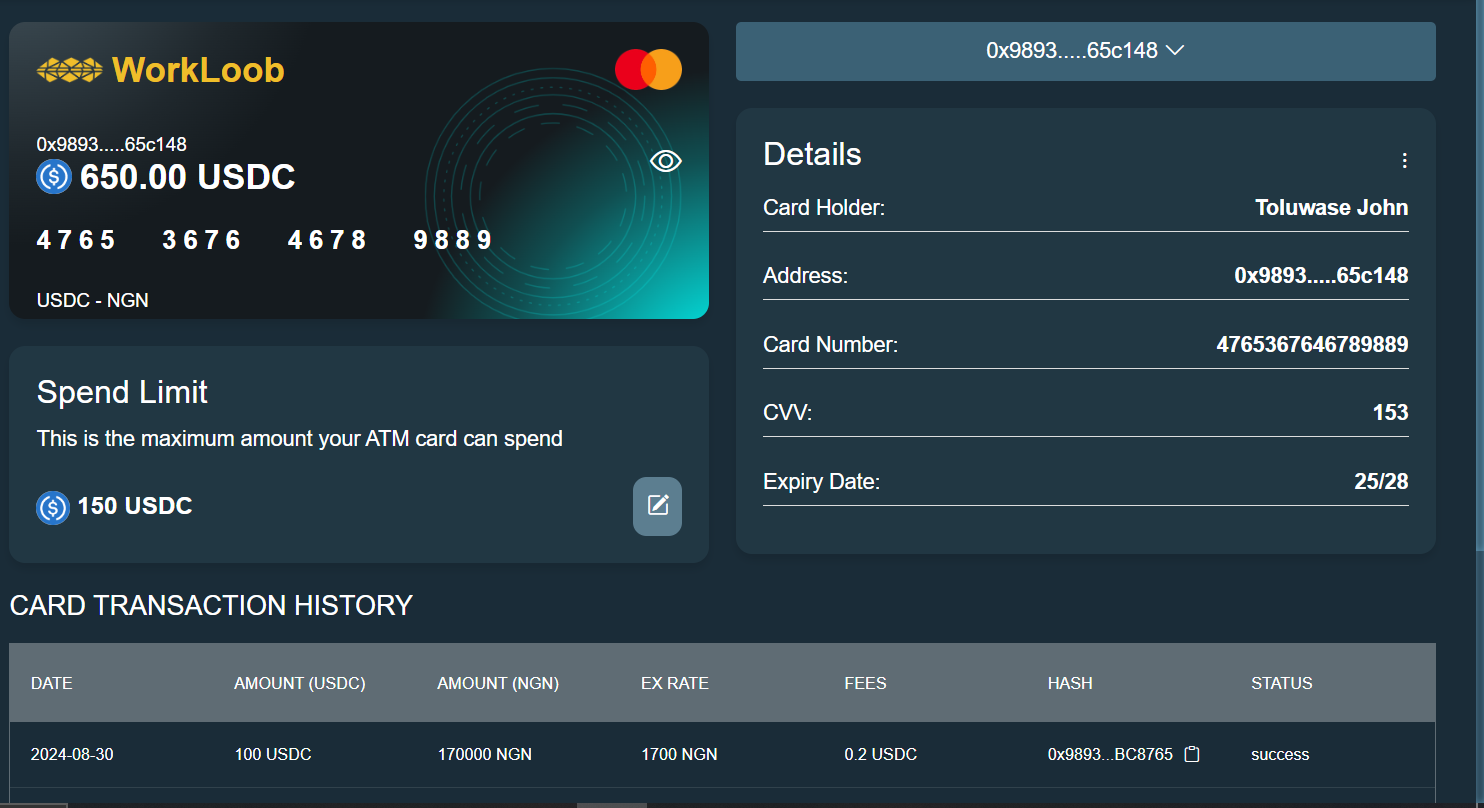Edit the spend limit with the pencil icon
This screenshot has height=808, width=1484.
coord(658,506)
